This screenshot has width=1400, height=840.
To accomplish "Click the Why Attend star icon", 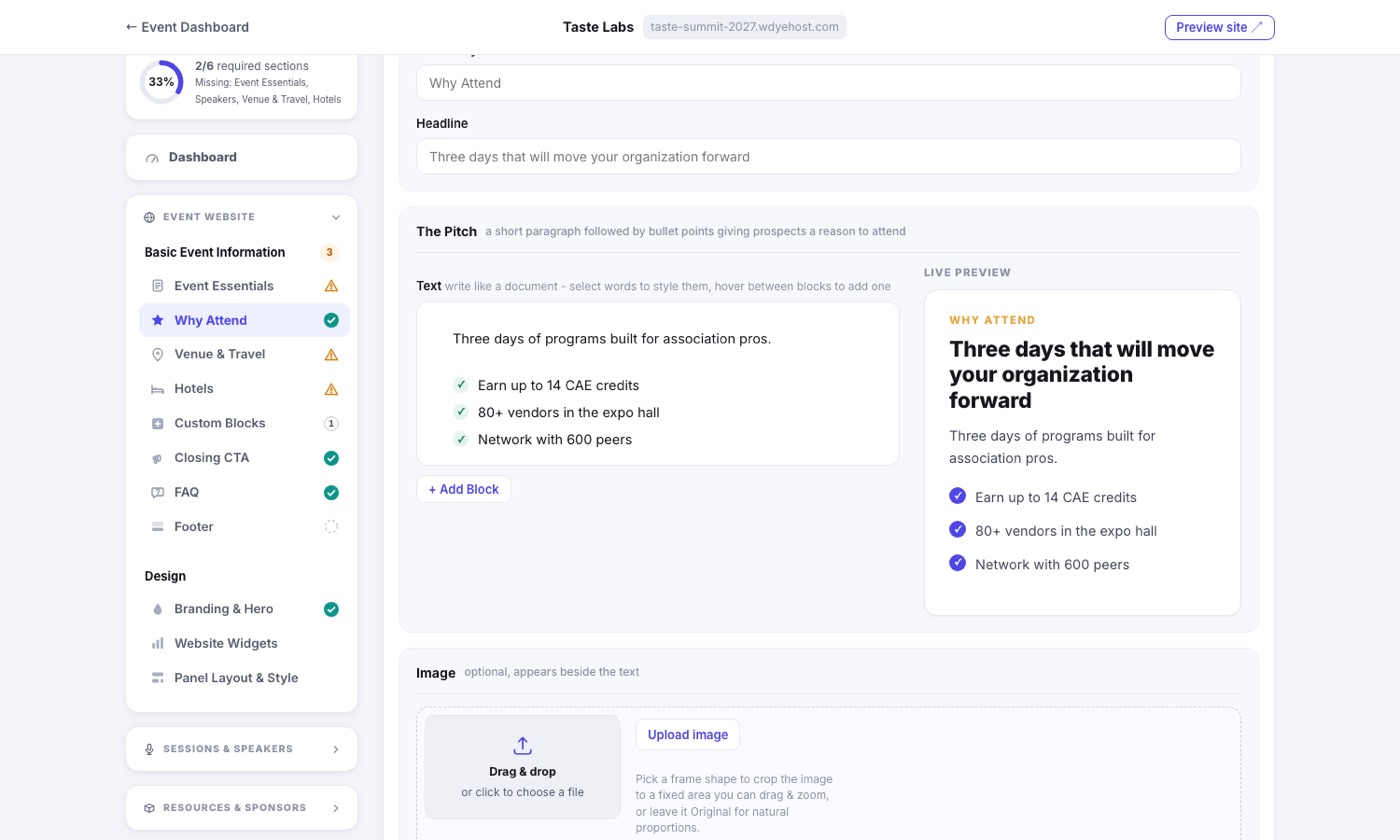I will coord(157,320).
